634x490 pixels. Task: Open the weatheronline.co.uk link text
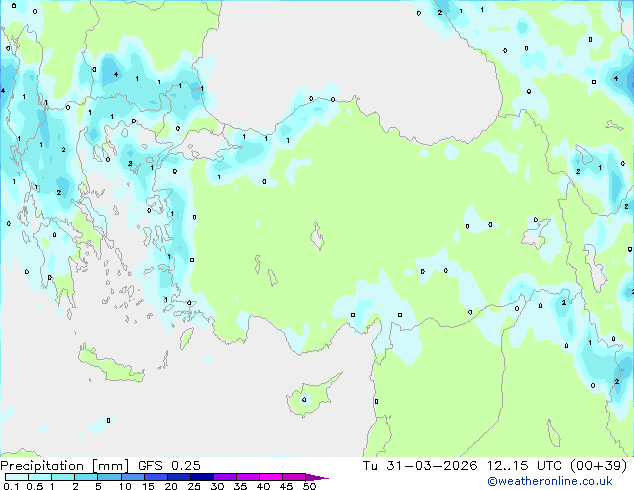click(550, 481)
